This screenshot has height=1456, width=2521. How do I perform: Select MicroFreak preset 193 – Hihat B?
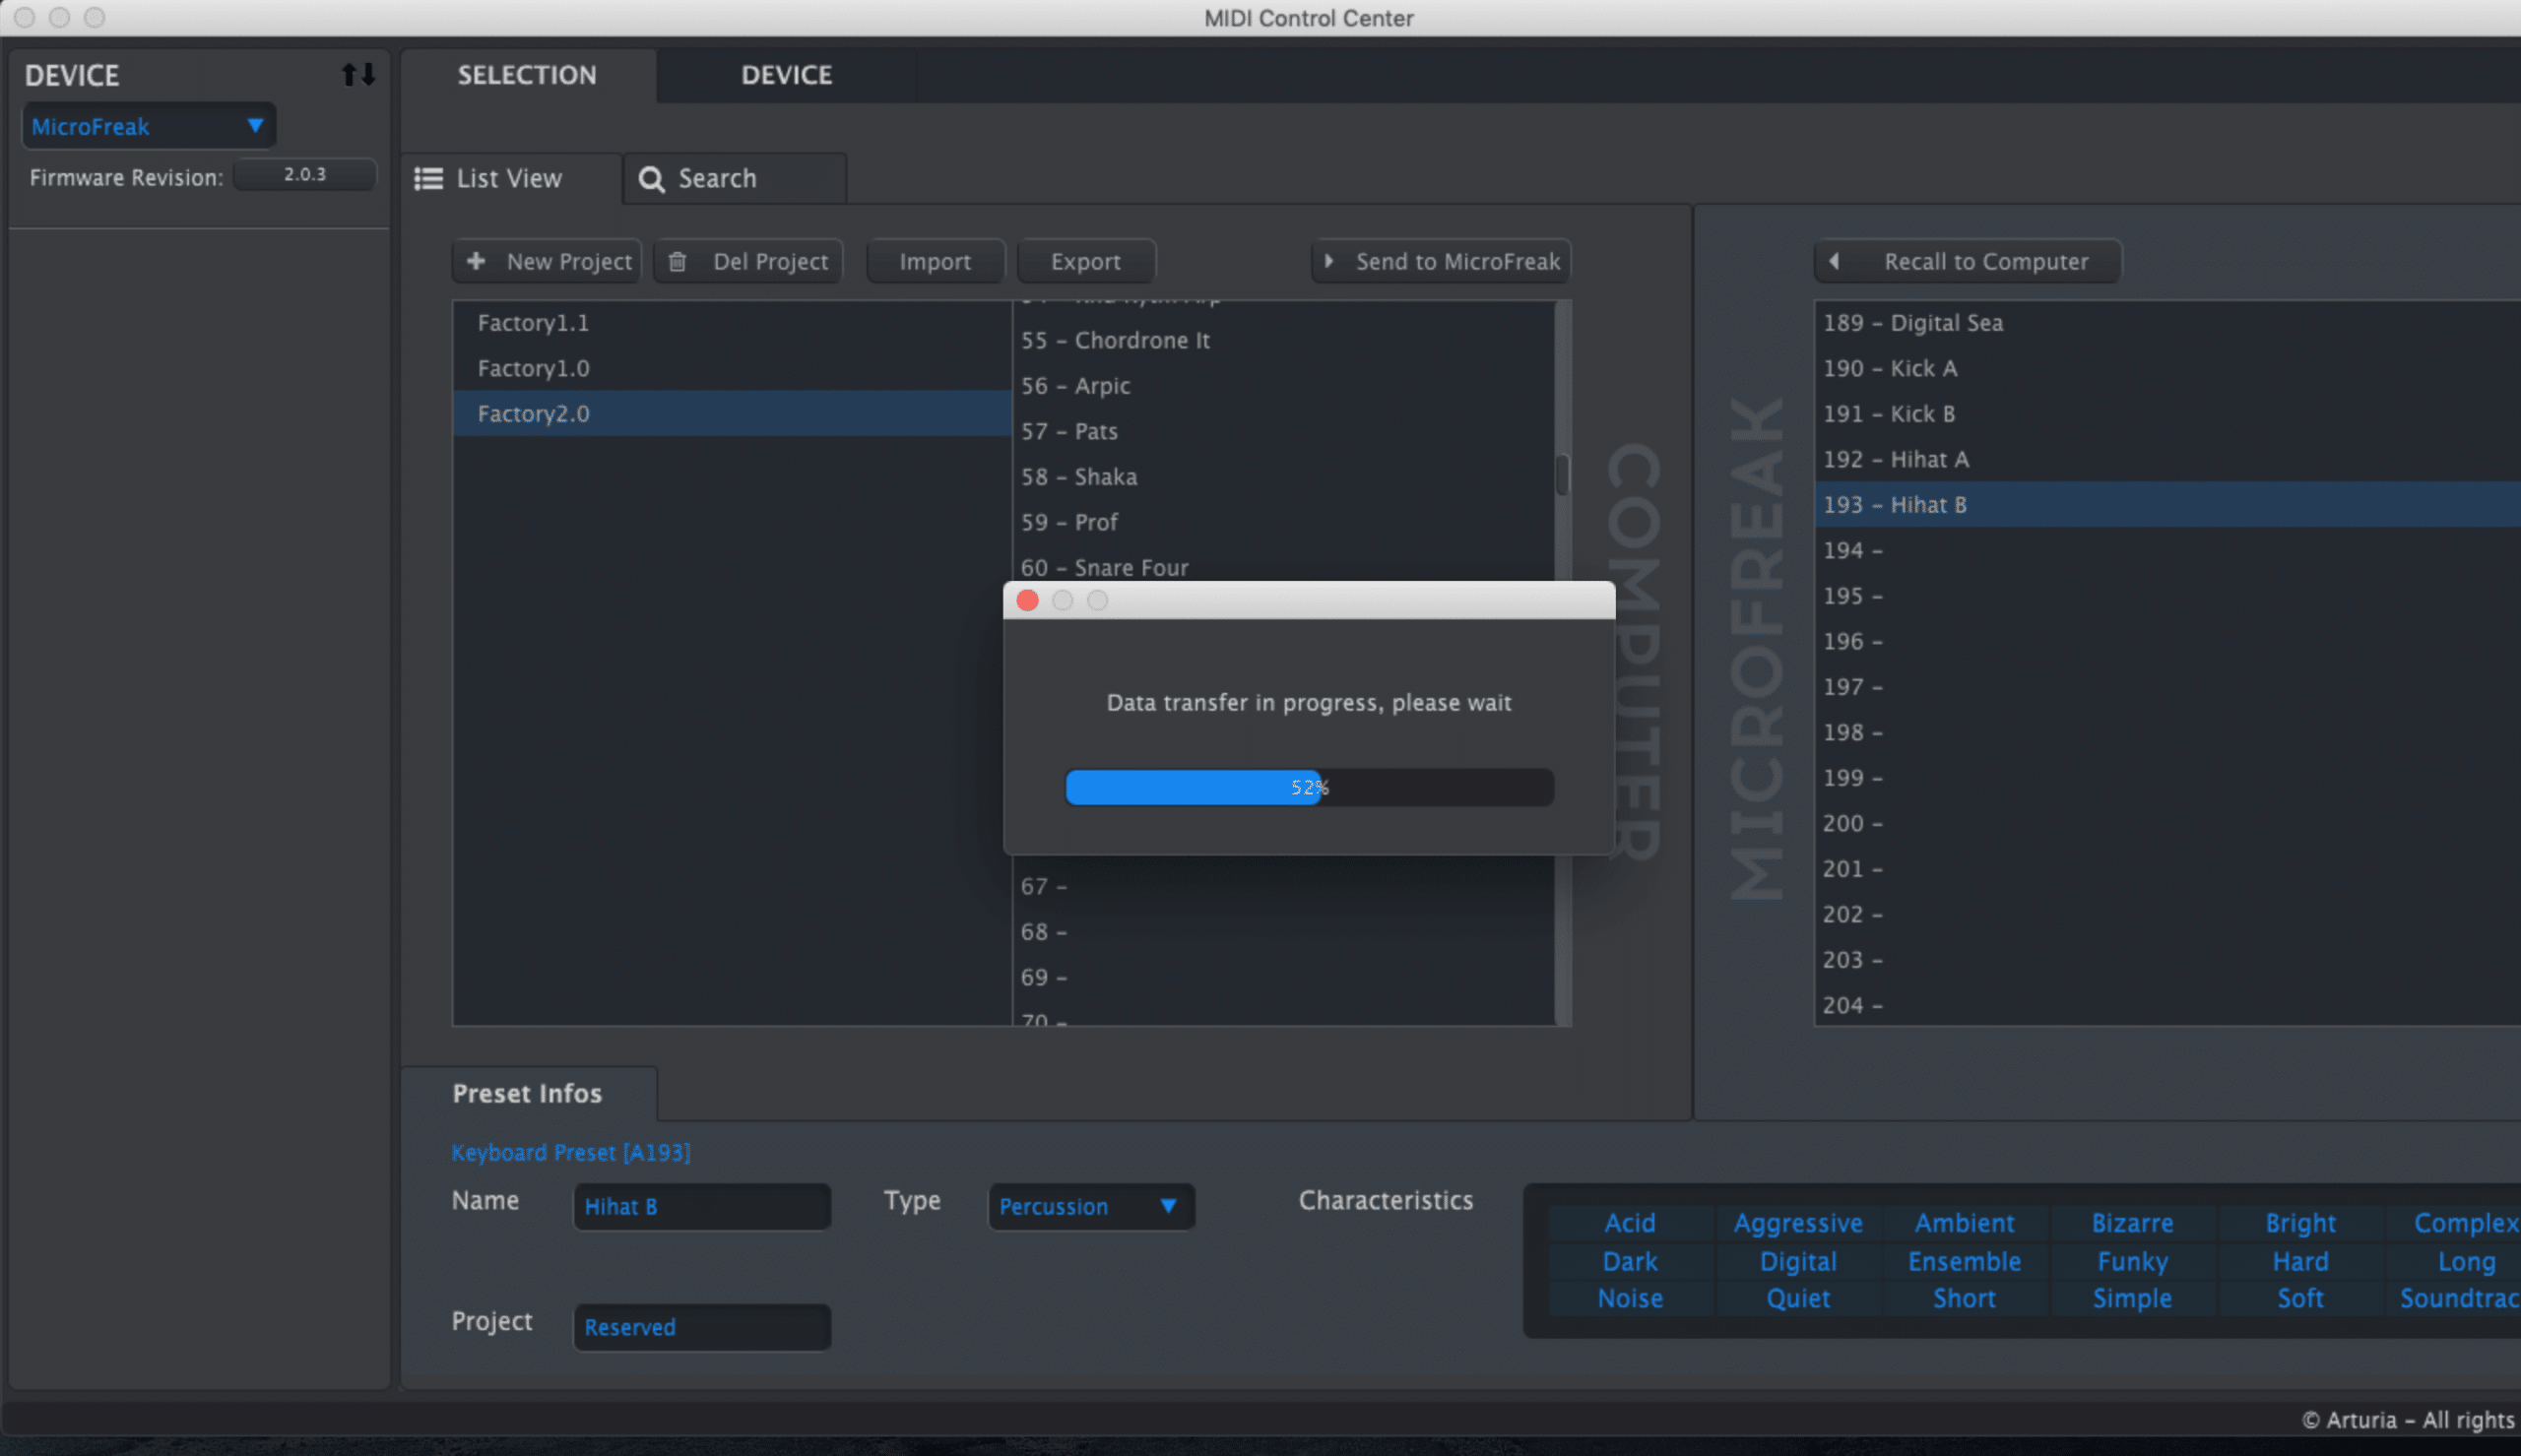(2168, 504)
